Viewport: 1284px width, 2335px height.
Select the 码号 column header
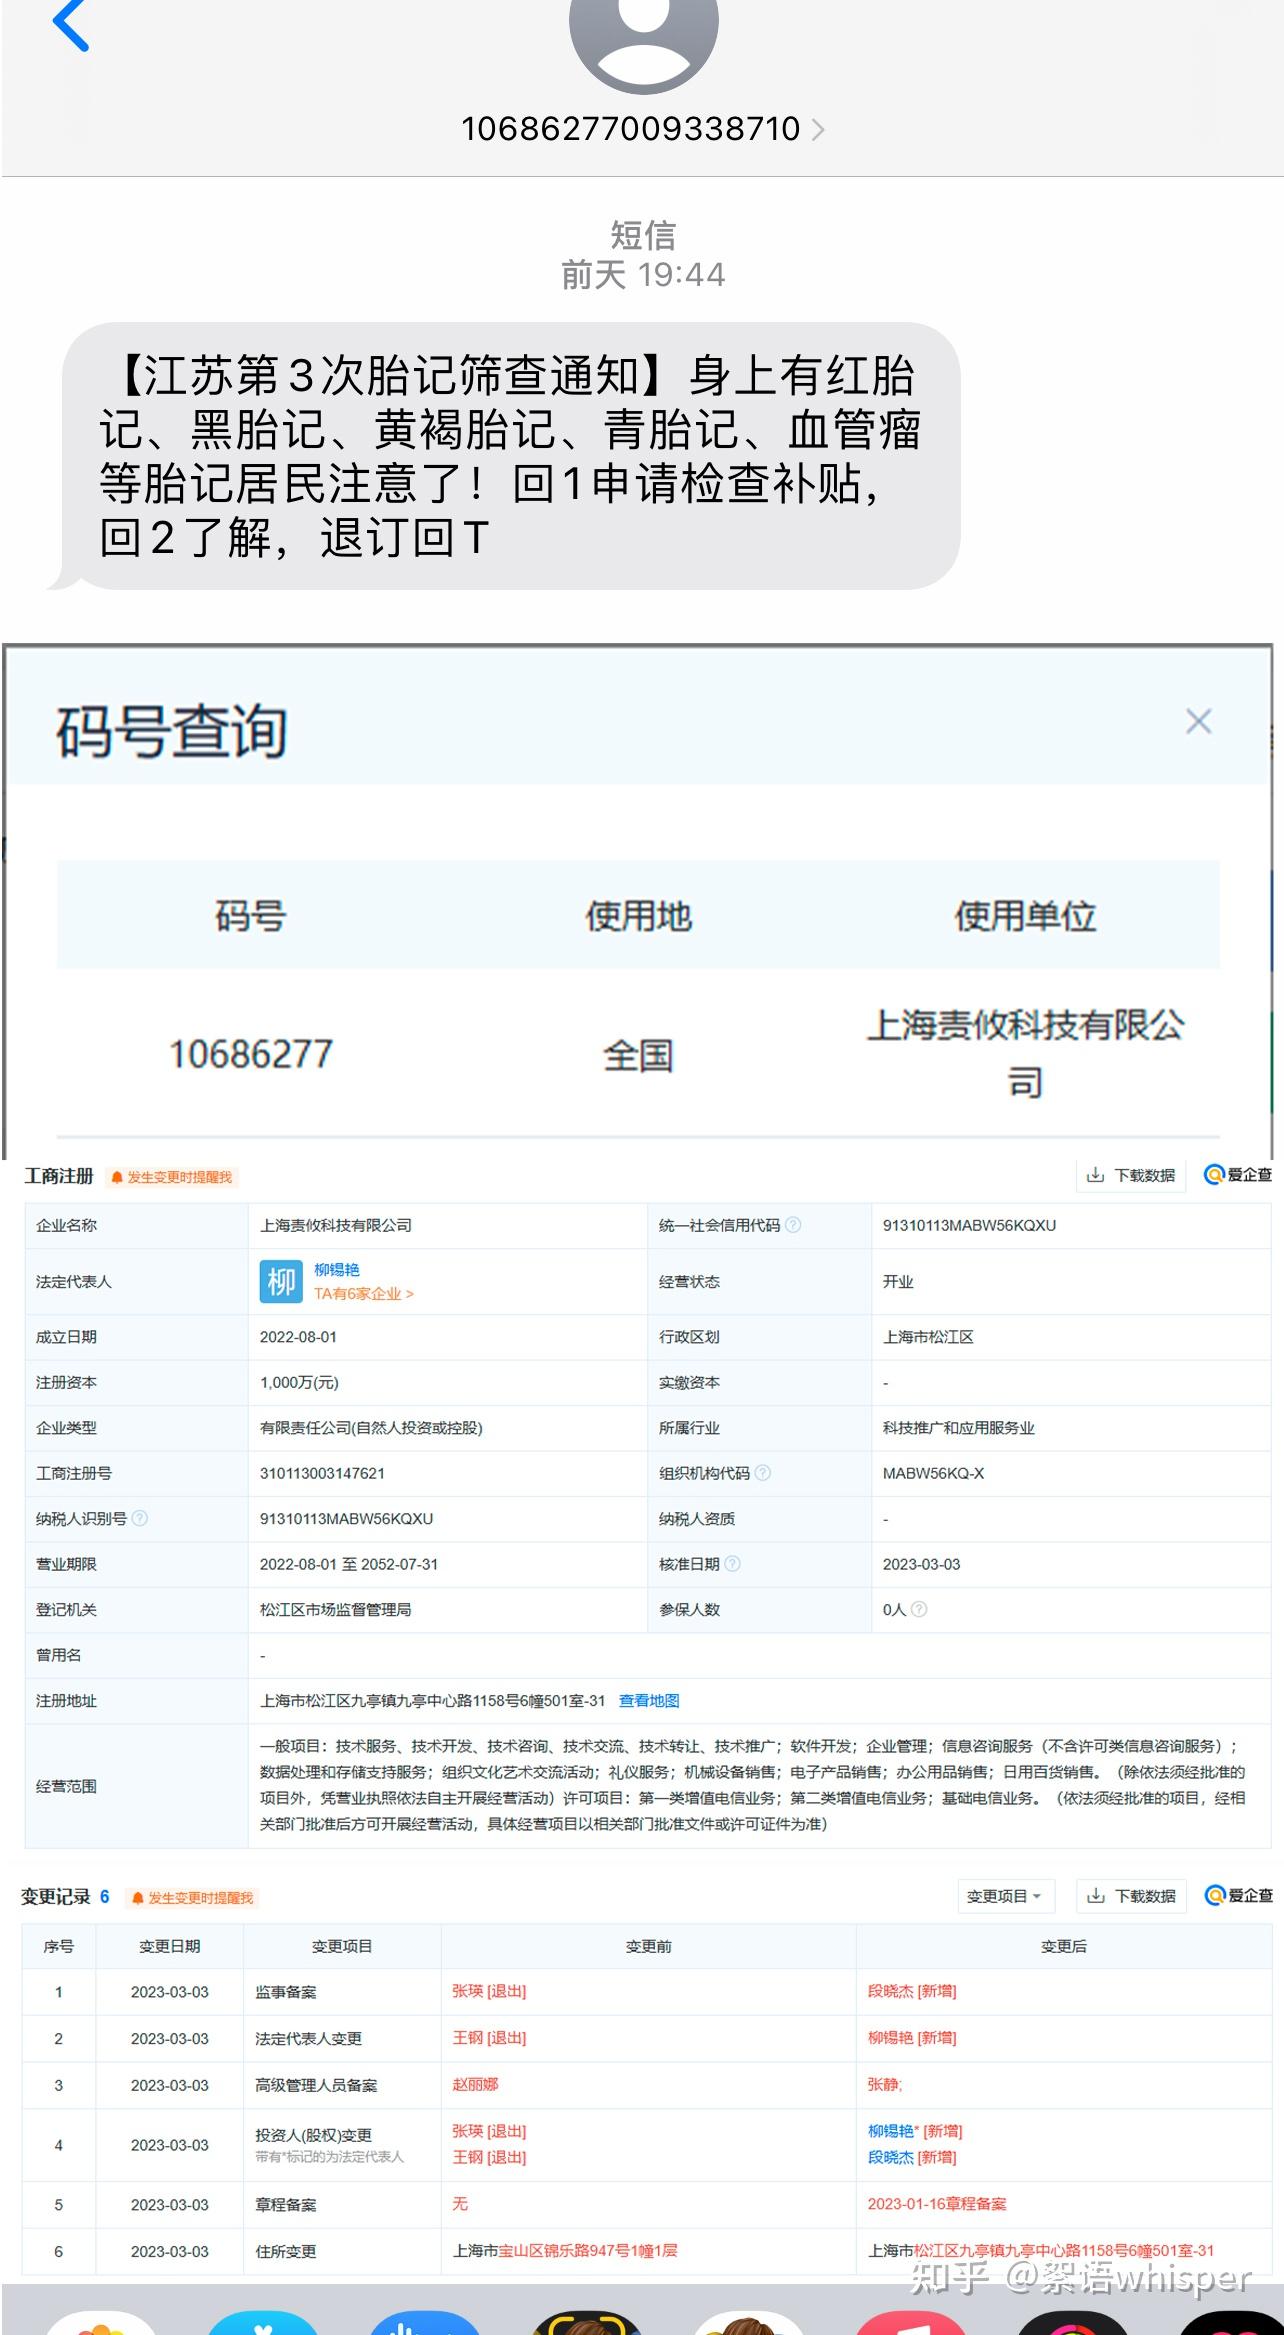coord(250,915)
